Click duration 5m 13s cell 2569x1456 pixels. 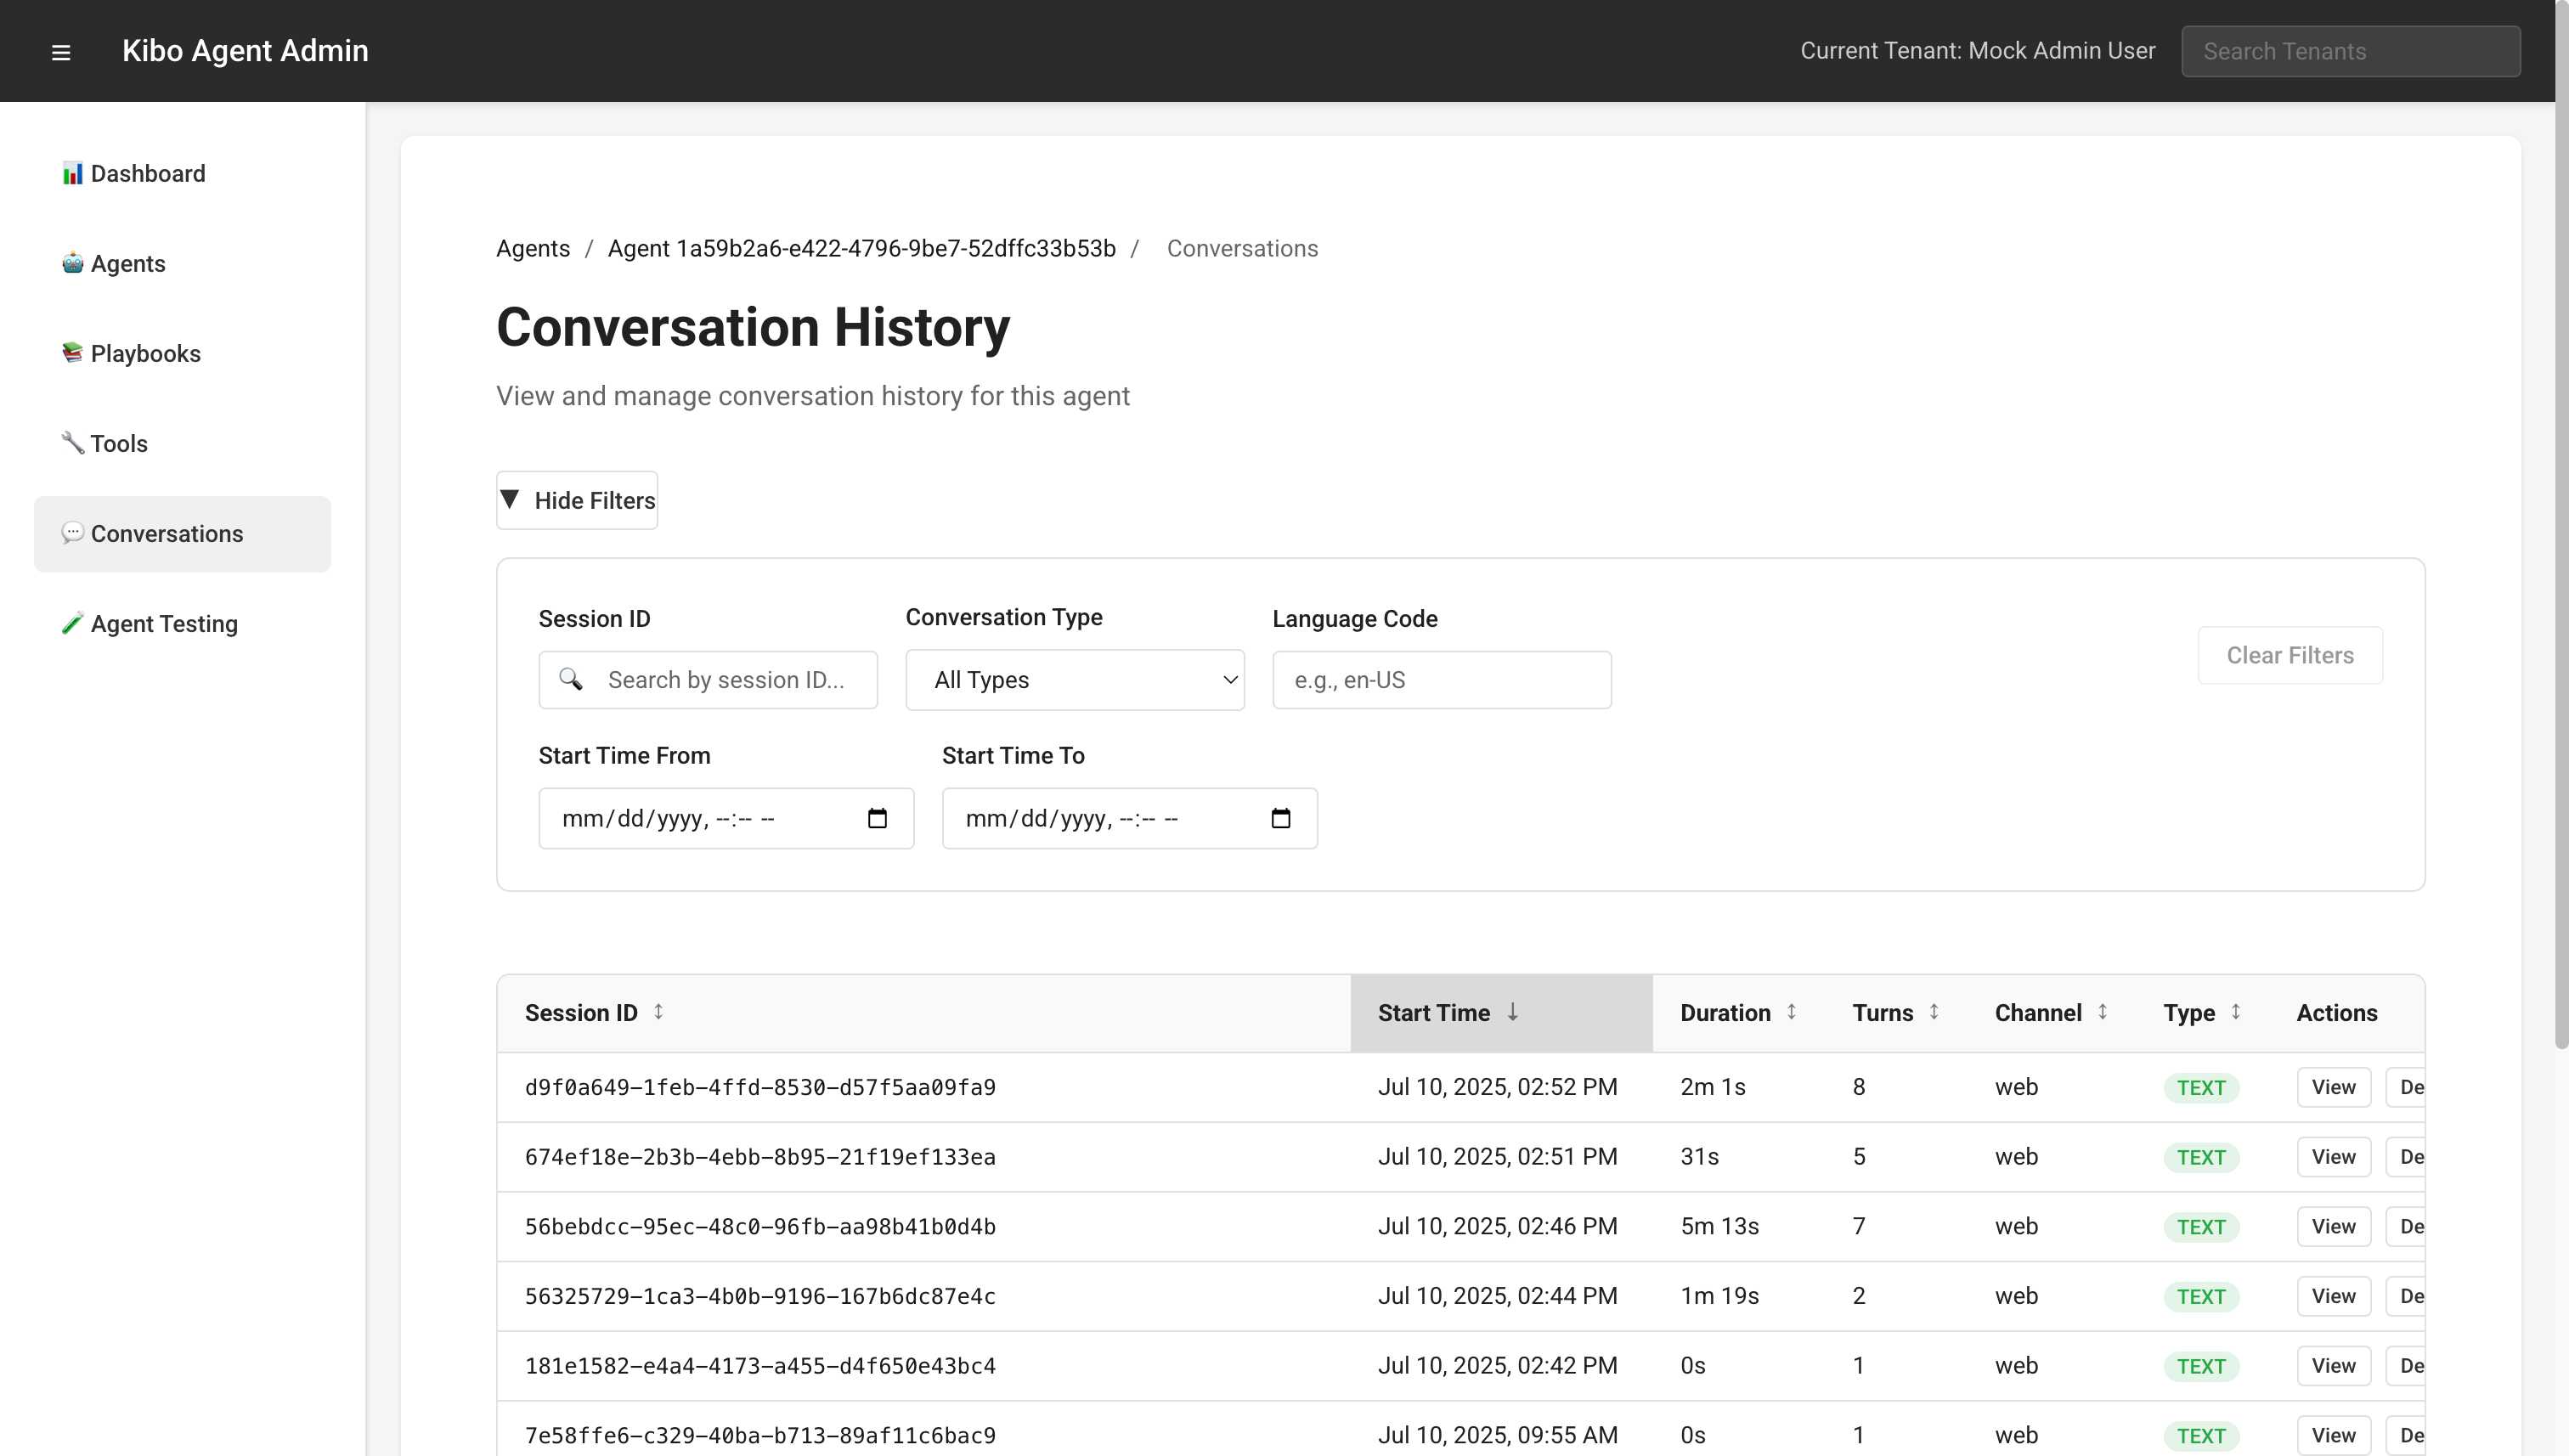[x=1719, y=1227]
